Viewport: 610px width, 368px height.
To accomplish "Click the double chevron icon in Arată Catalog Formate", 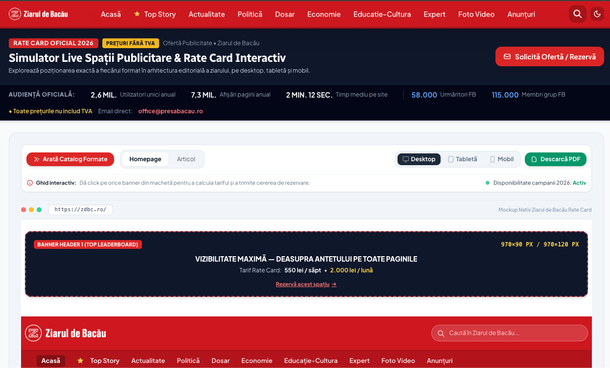I will click(36, 159).
